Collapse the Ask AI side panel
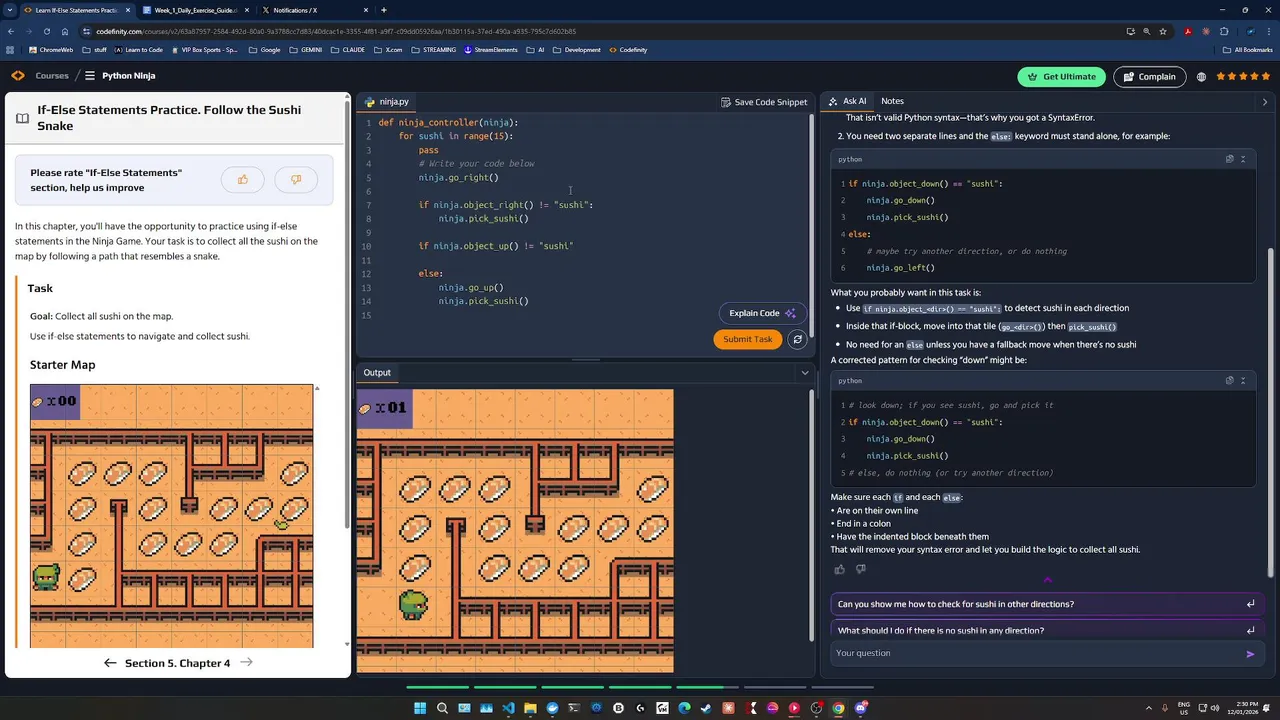 pyautogui.click(x=1264, y=102)
